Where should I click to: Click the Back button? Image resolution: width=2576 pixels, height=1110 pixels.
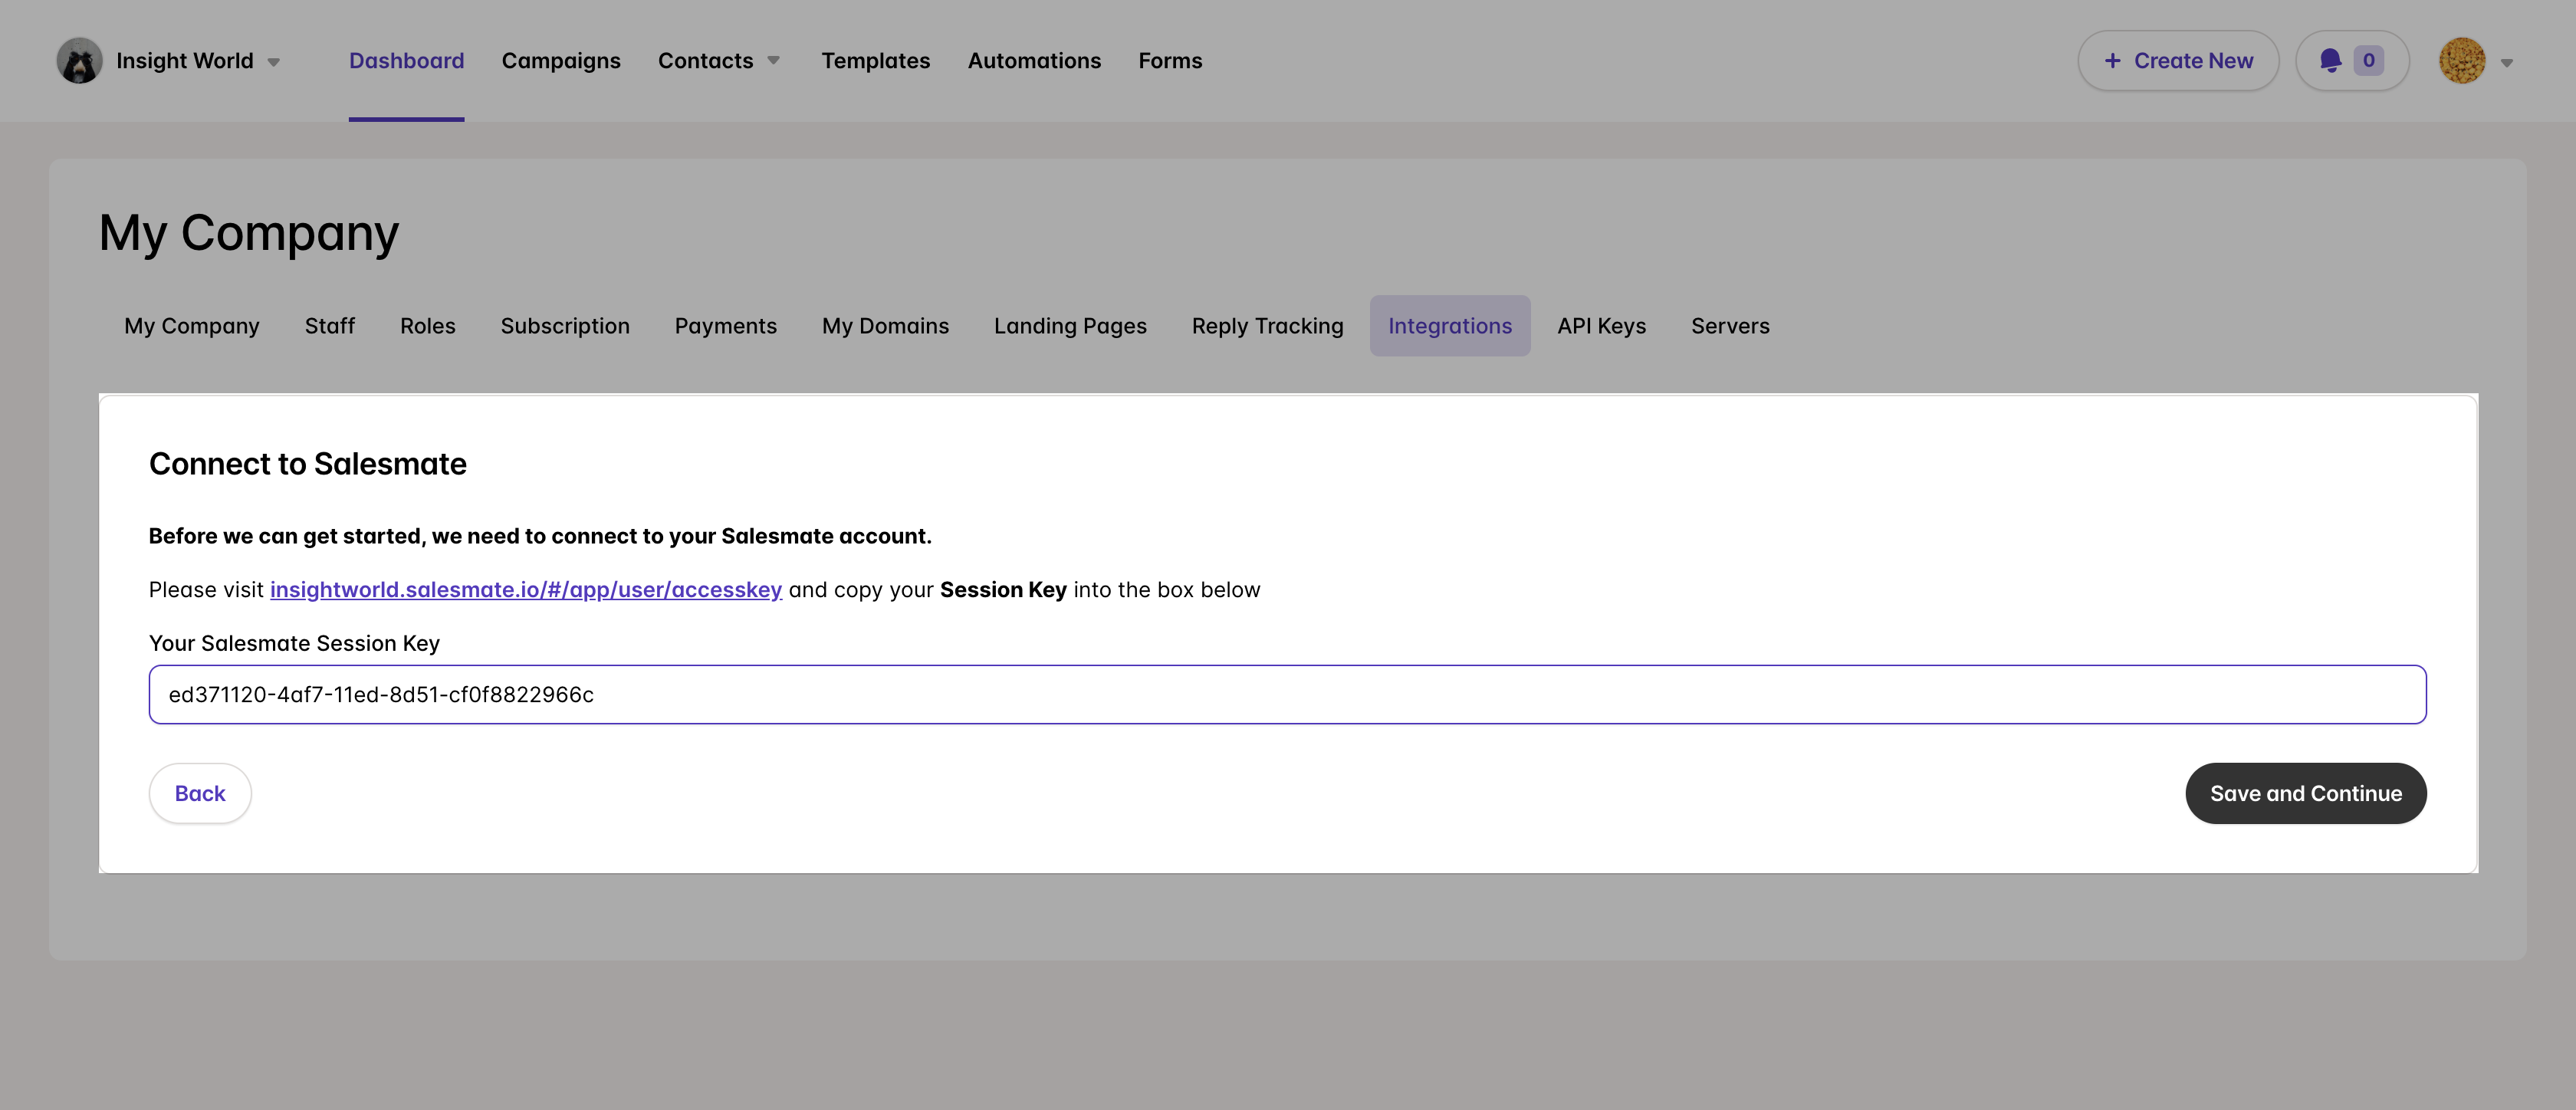pyautogui.click(x=200, y=794)
